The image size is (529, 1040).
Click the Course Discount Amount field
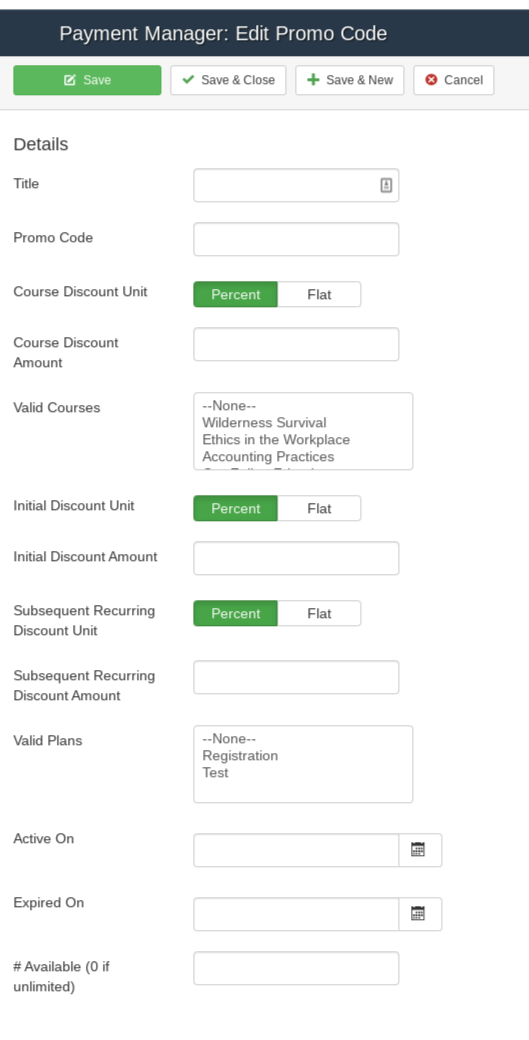coord(296,344)
